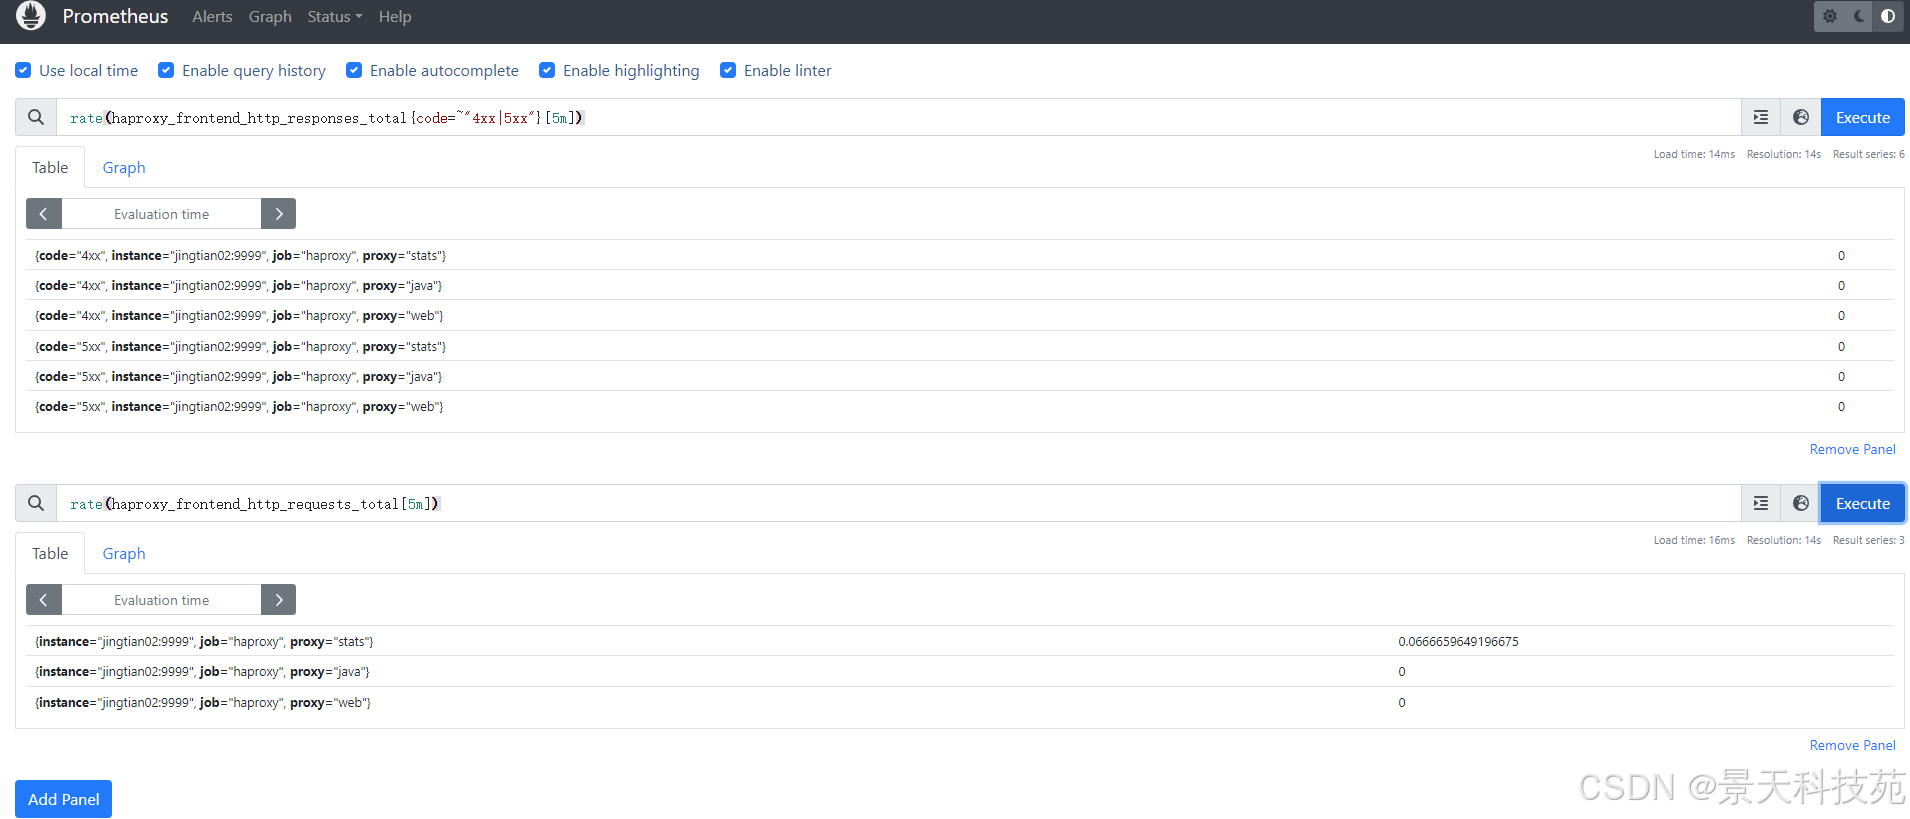Focus the responses_total expression input

tap(898, 117)
